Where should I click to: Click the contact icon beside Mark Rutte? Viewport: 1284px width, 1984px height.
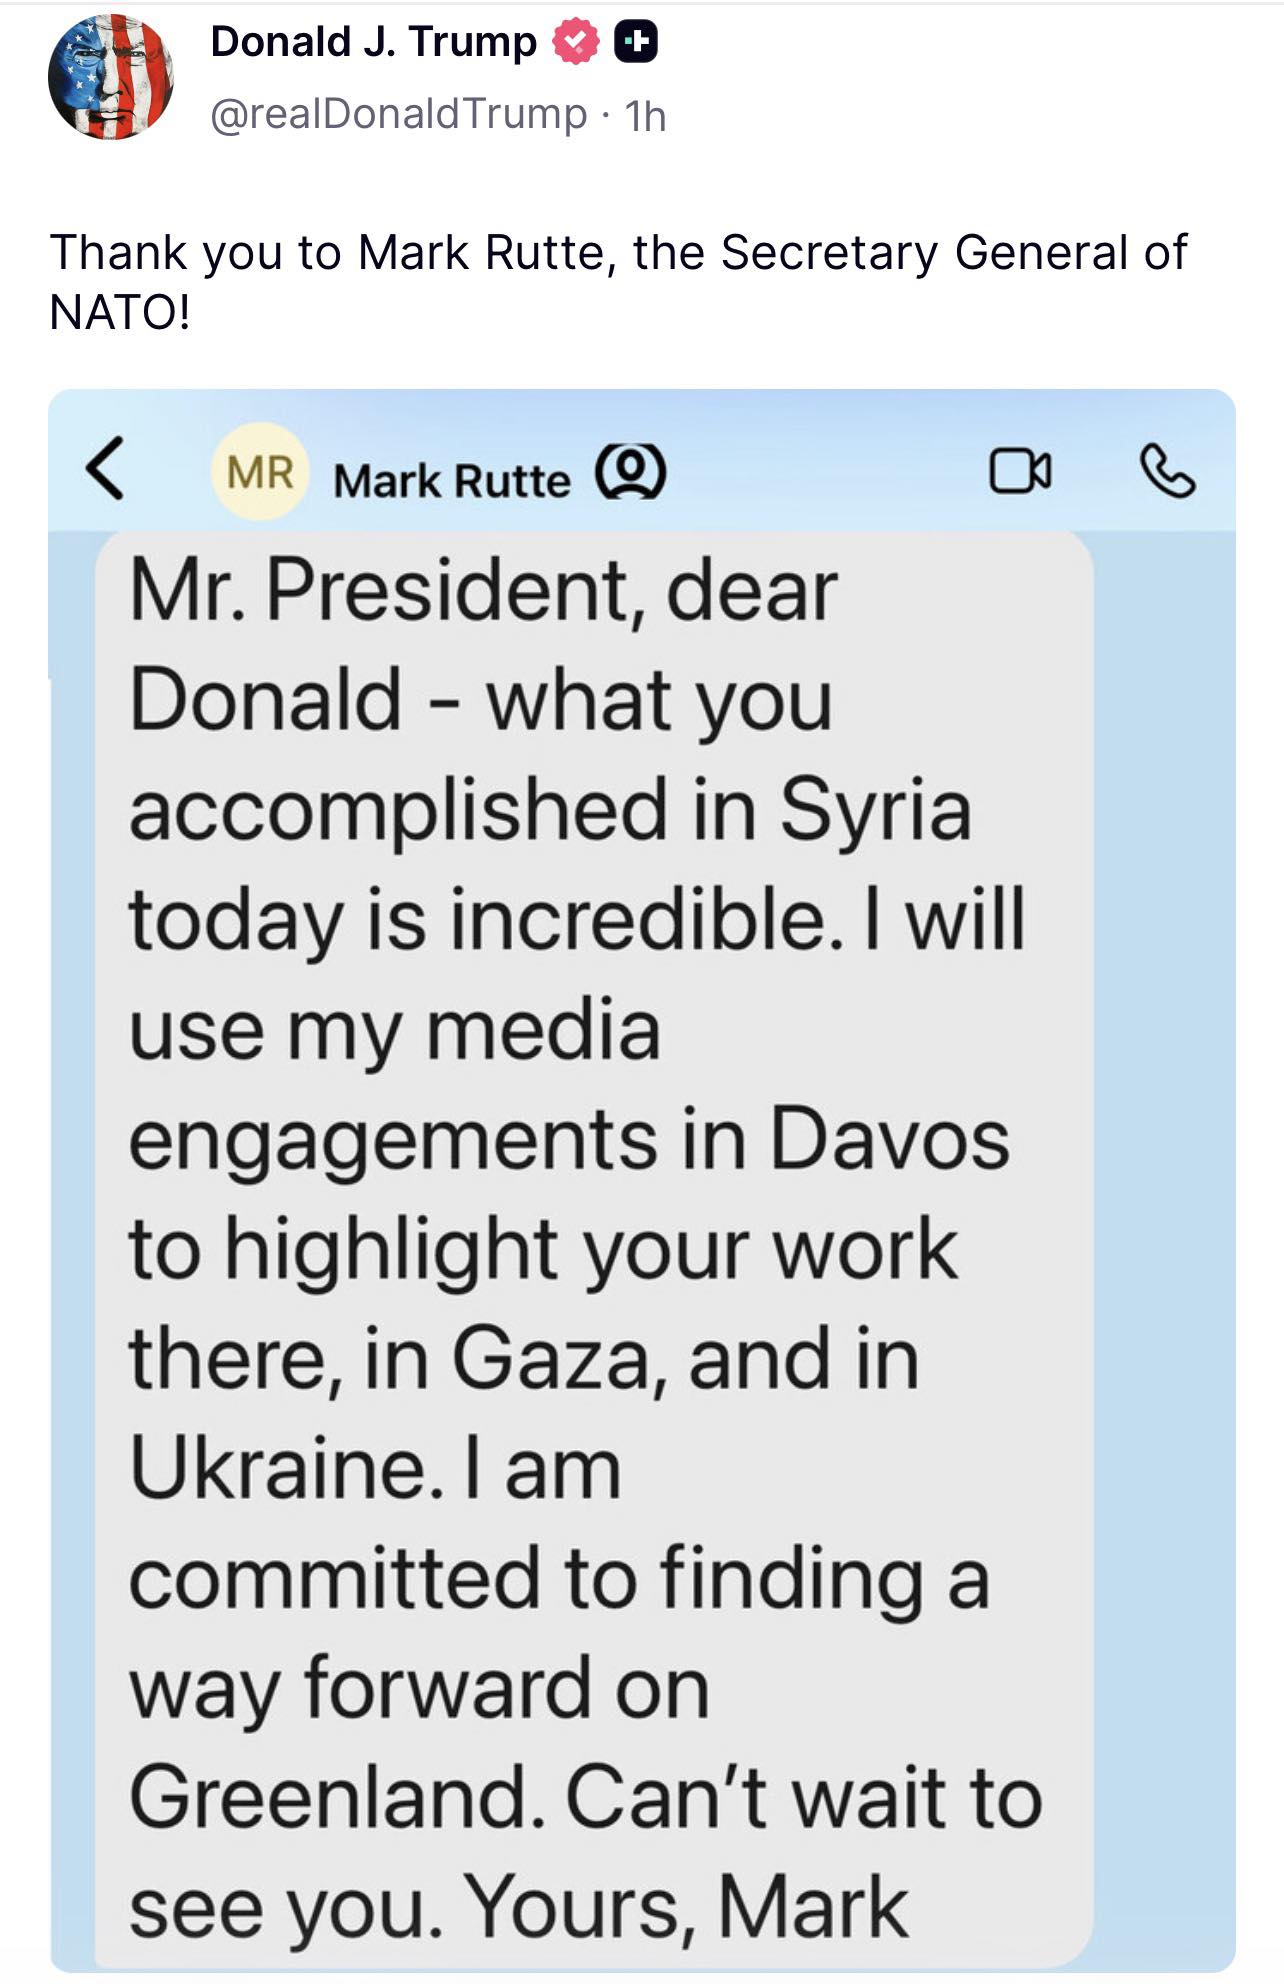tap(630, 472)
